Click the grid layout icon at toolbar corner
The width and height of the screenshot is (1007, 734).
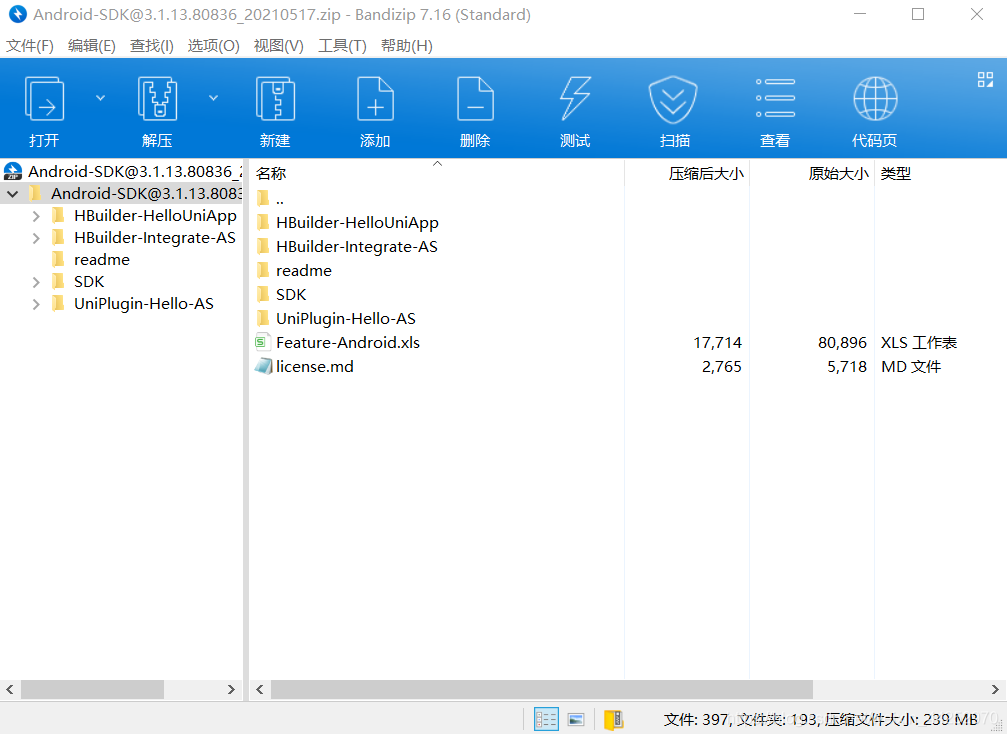985,80
